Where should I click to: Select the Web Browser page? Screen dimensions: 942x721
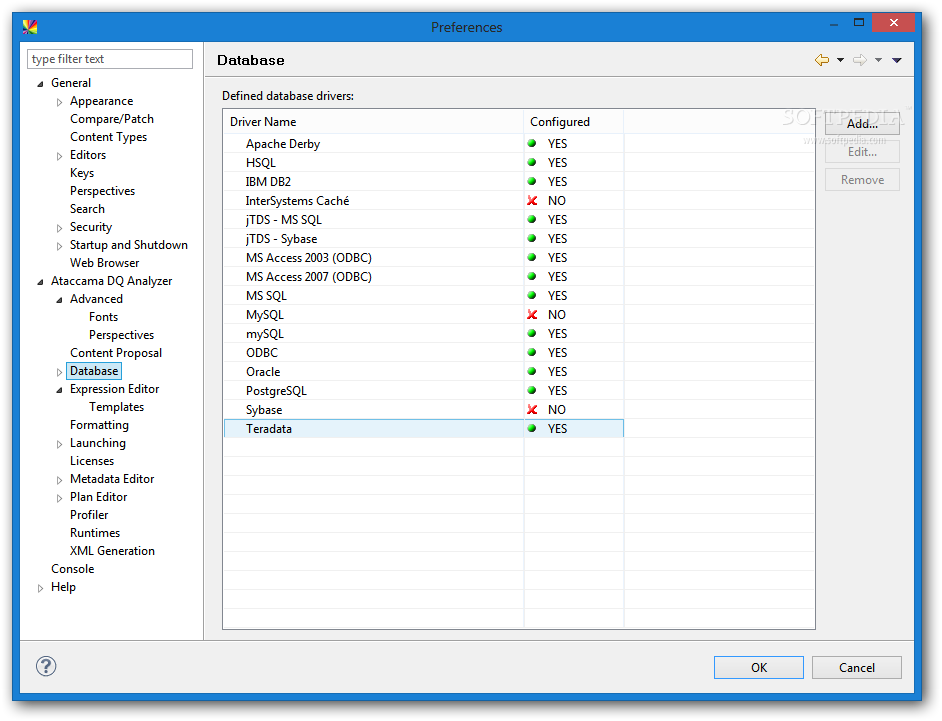[x=105, y=263]
